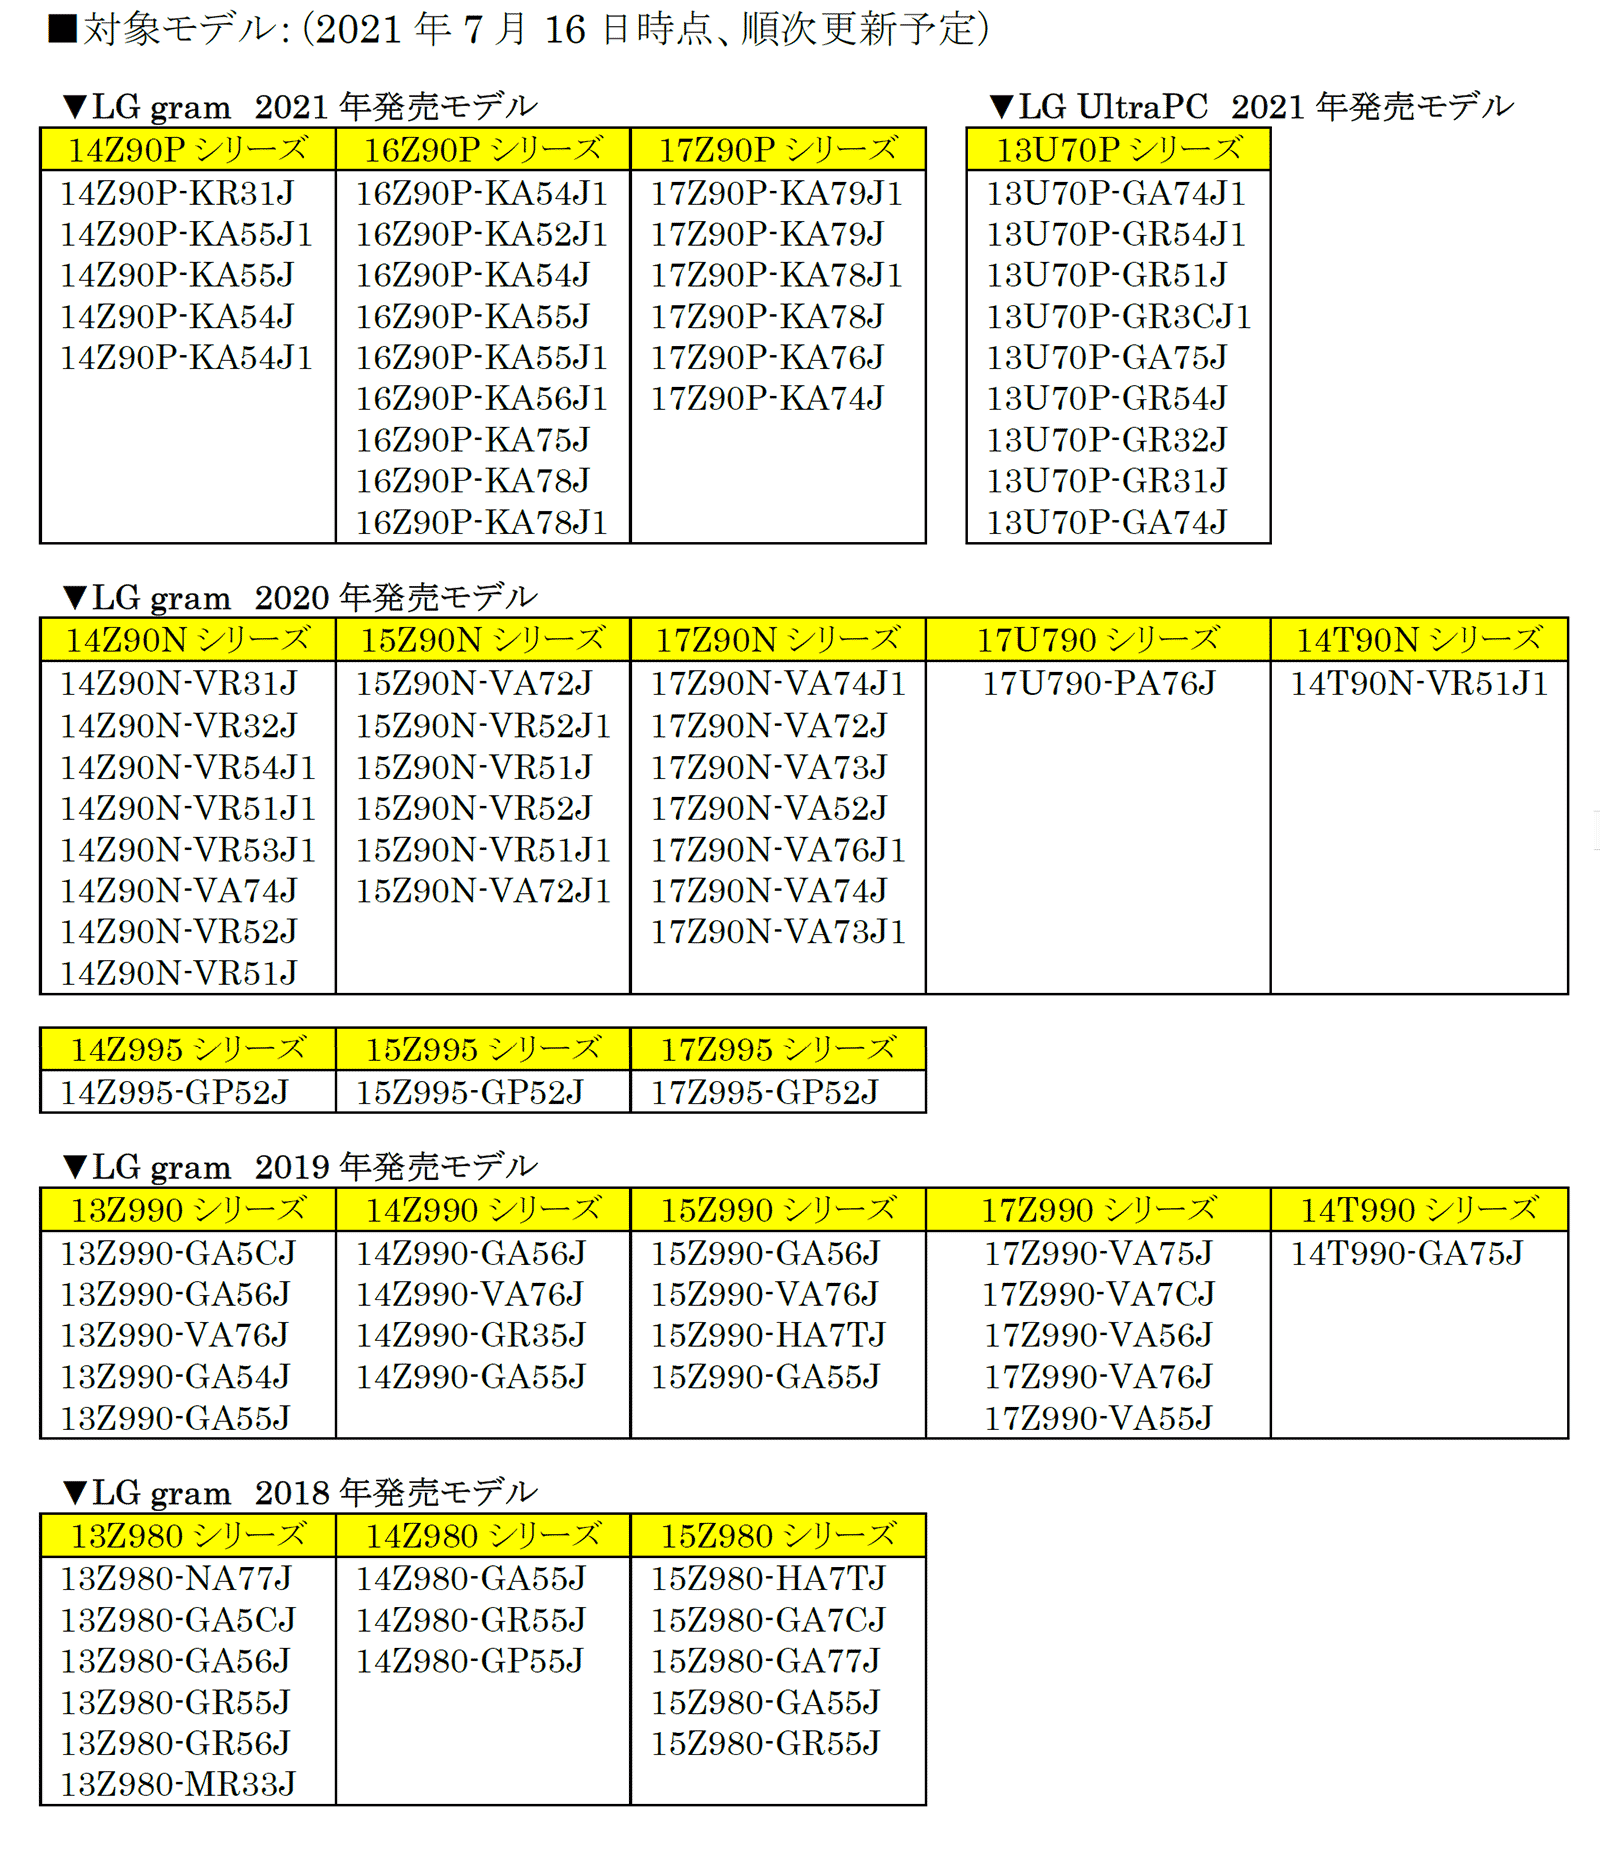Viewport: 1600px width, 1866px height.
Task: Select model 14Z90N-VR51J
Action: [x=178, y=972]
